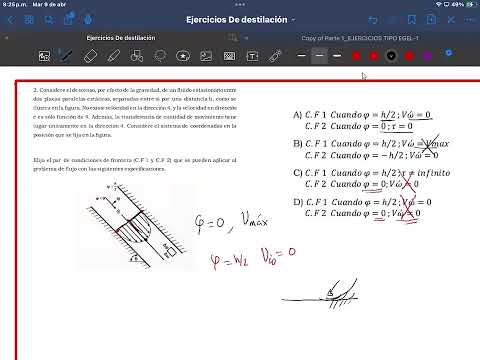The image size is (480, 360).
Task: Open the search tool in the top bar
Action: [49, 20]
